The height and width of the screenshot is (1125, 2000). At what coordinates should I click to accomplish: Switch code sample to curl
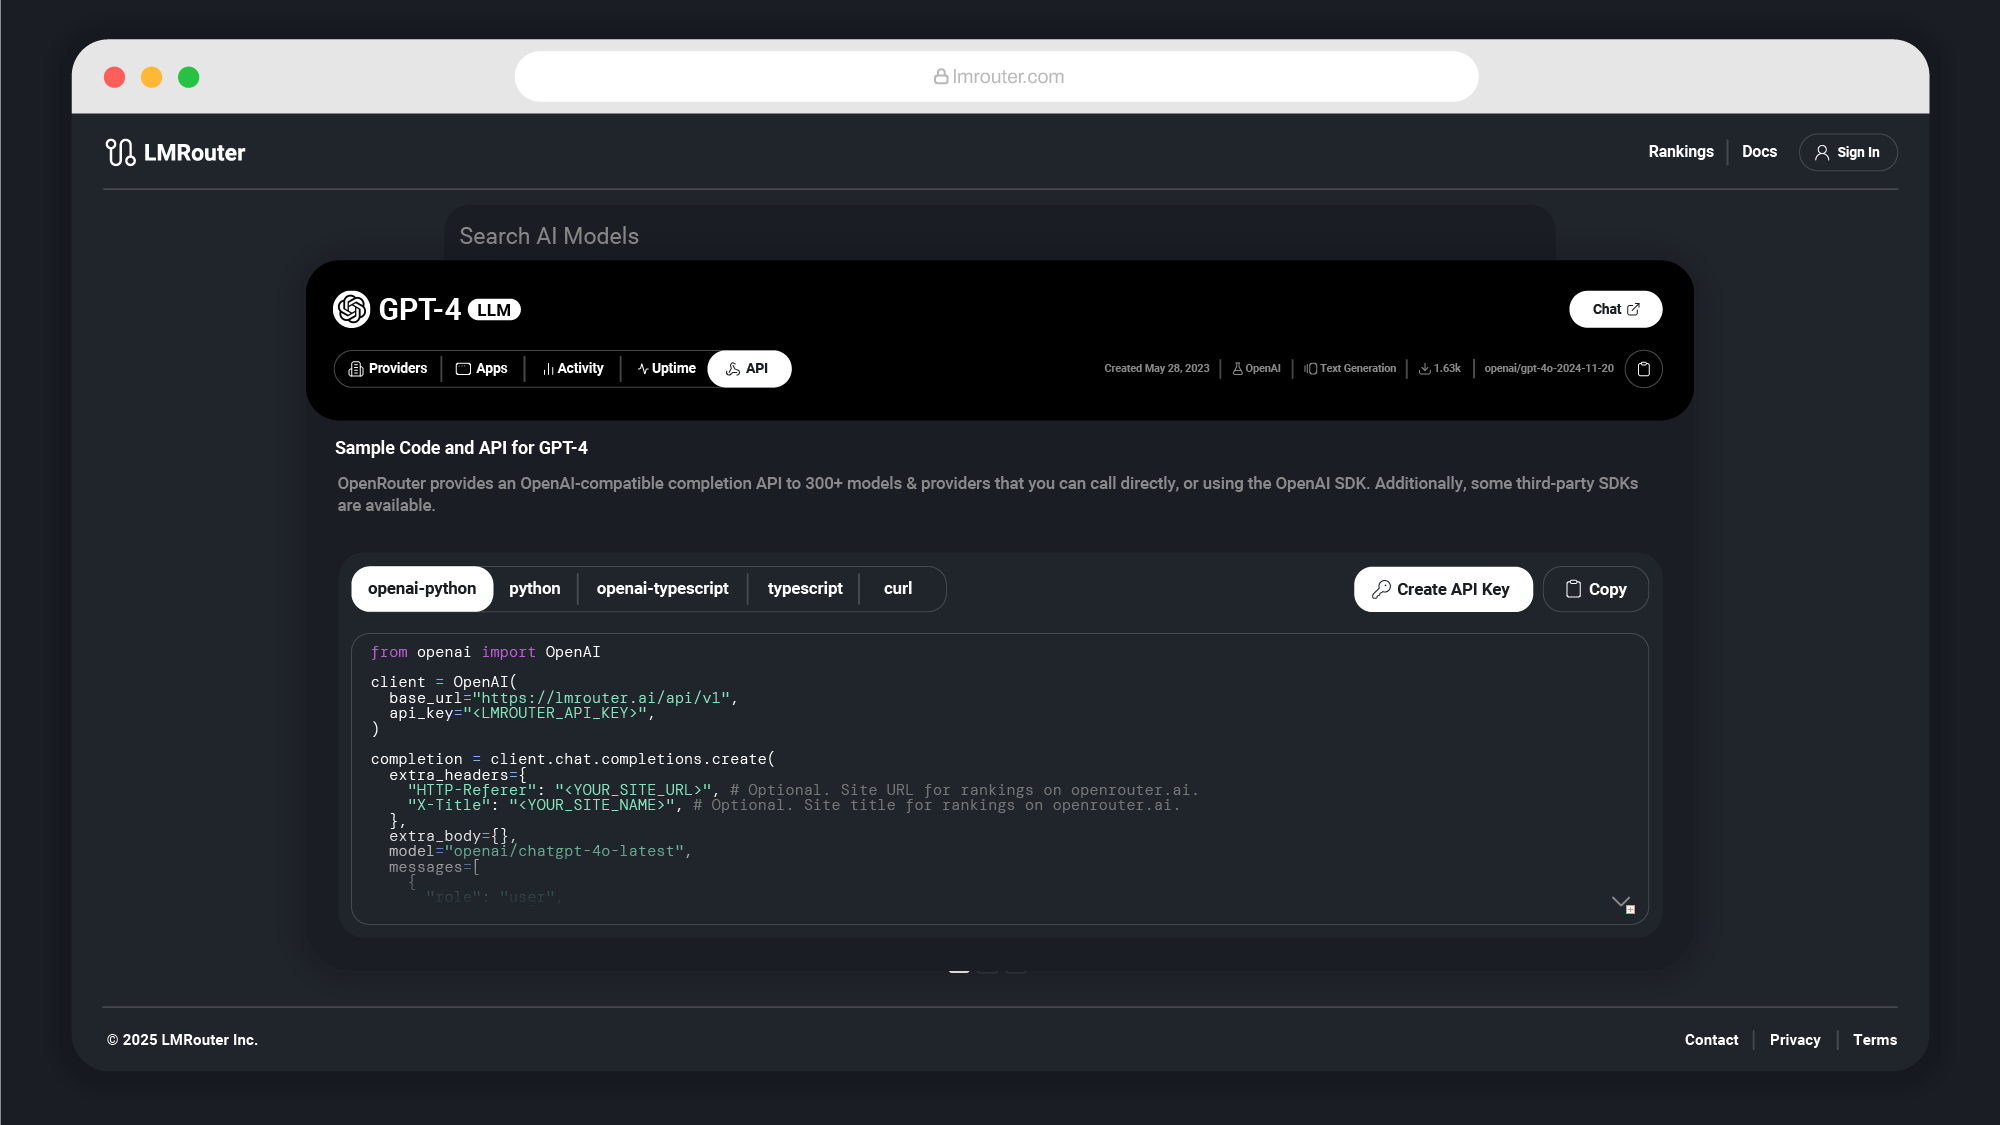click(897, 589)
